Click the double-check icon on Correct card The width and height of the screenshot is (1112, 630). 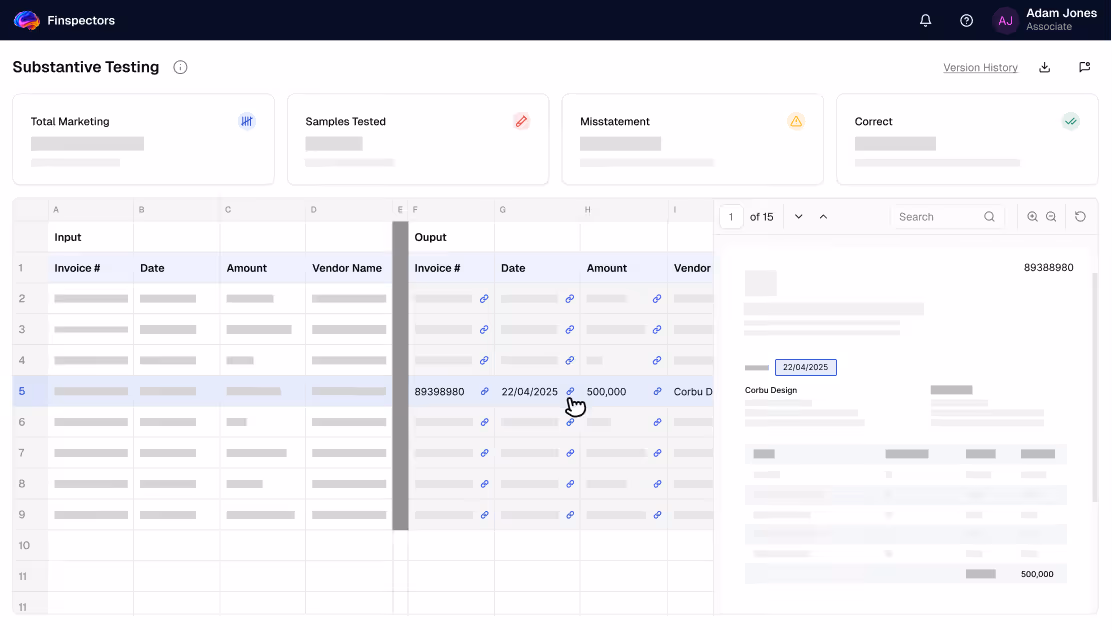1070,121
